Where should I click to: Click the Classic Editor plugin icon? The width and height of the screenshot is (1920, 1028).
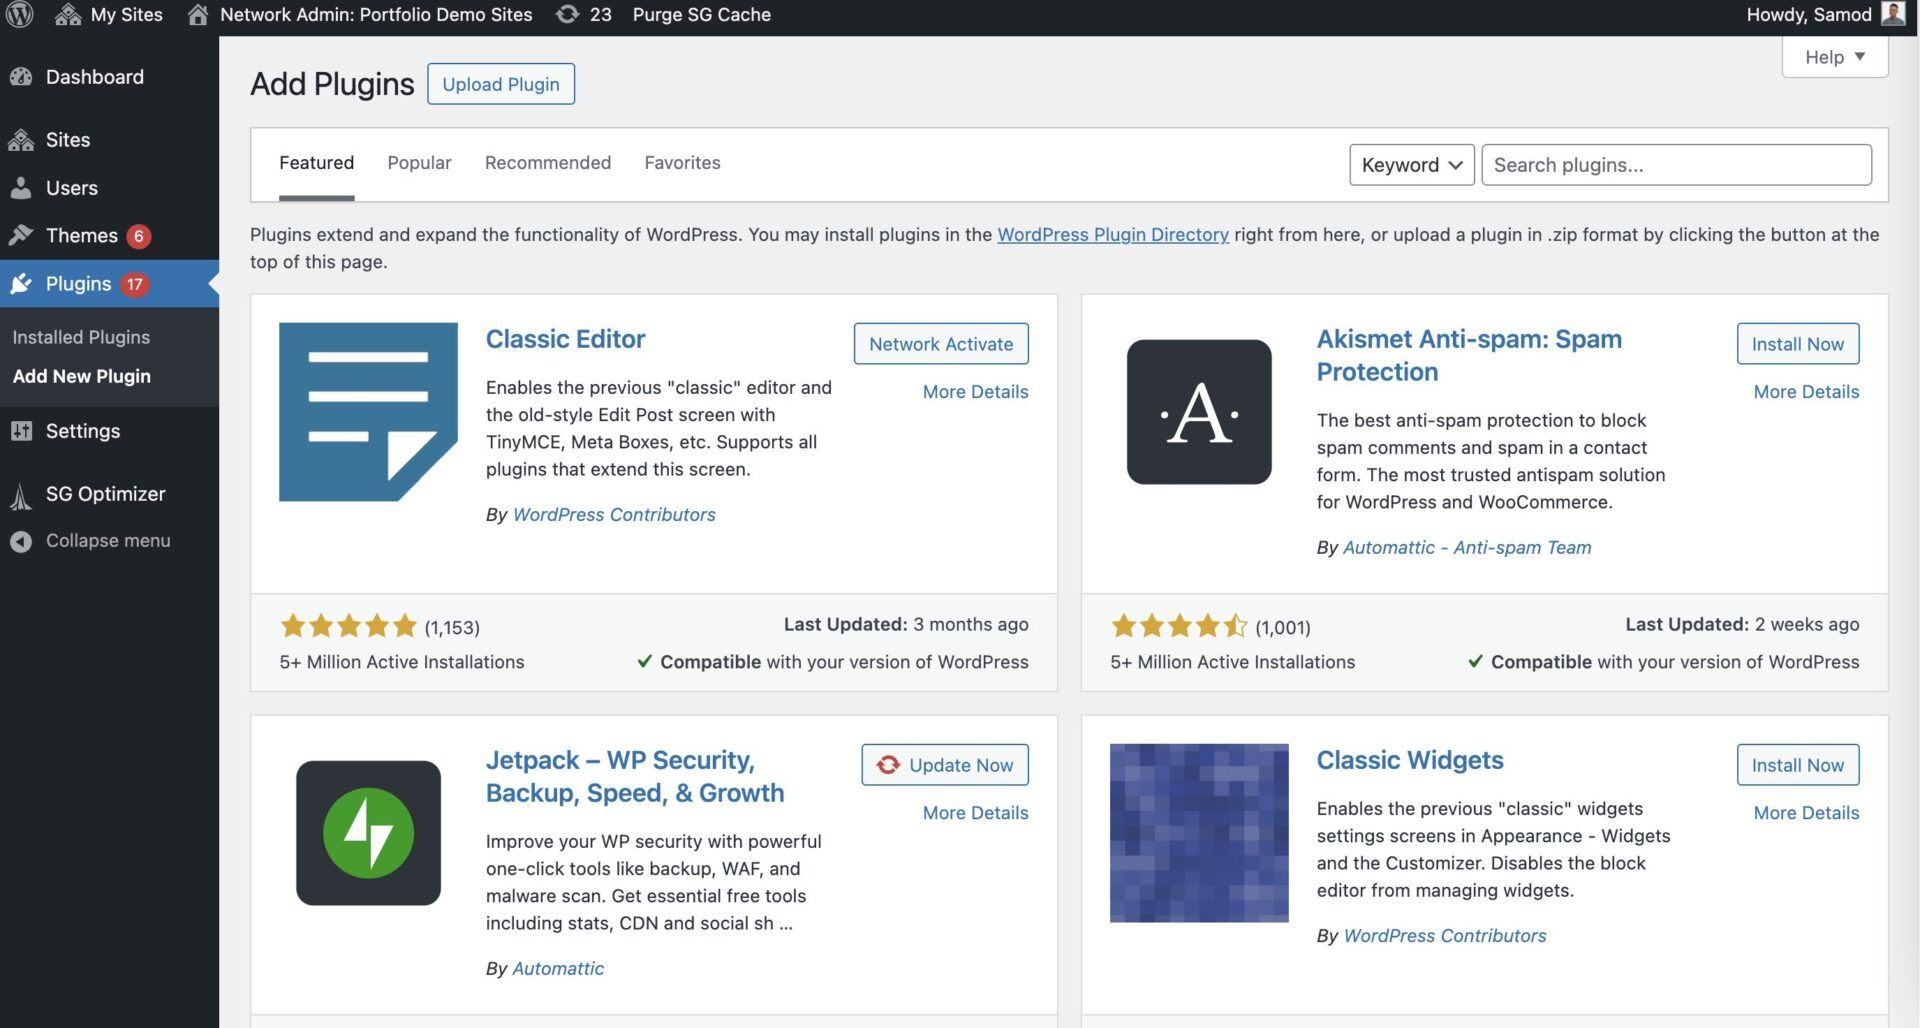tap(368, 411)
